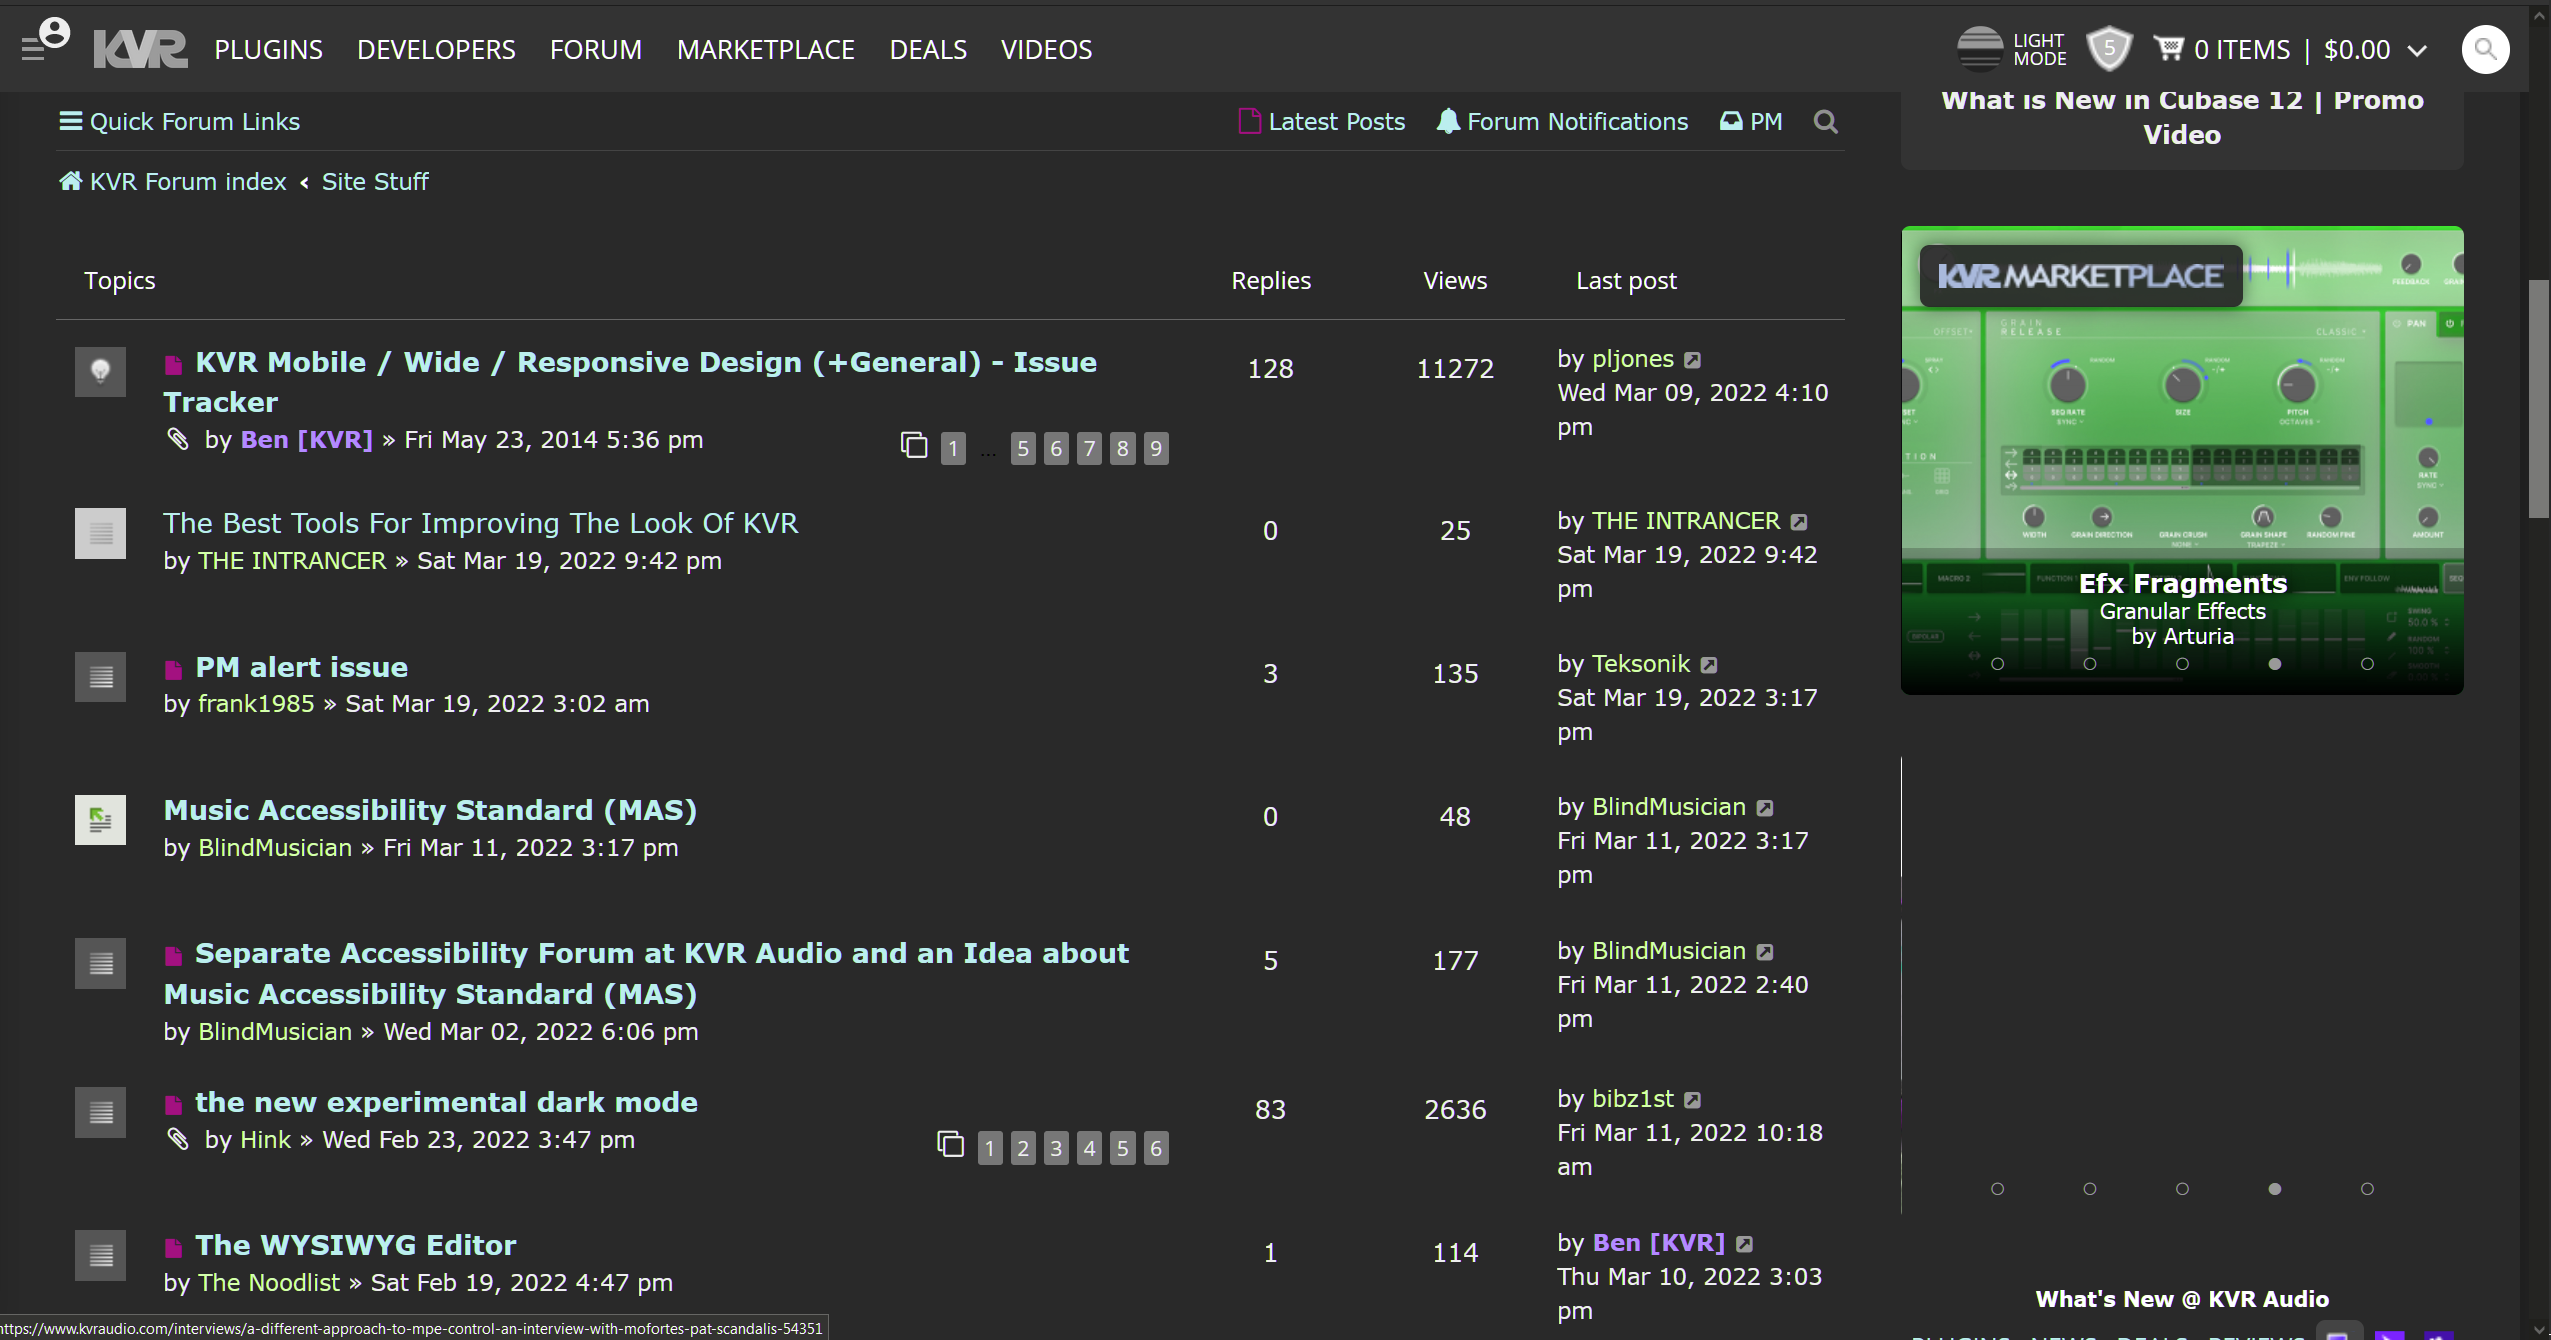Open the user account menu icon
Screen dimensions: 2551x1340
click(x=45, y=40)
